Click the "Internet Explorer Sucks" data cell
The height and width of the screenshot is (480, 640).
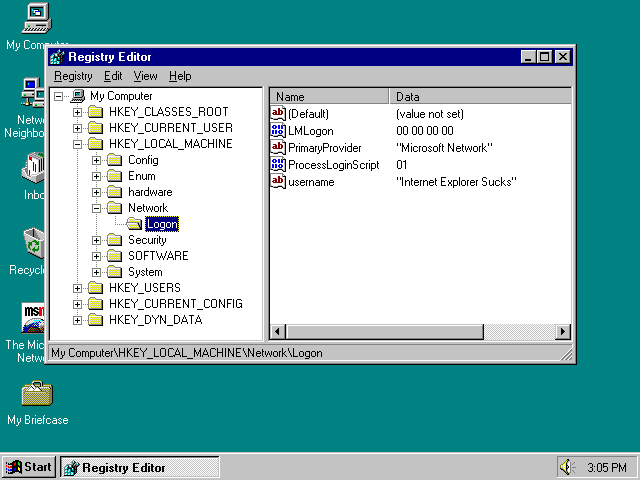pos(456,182)
